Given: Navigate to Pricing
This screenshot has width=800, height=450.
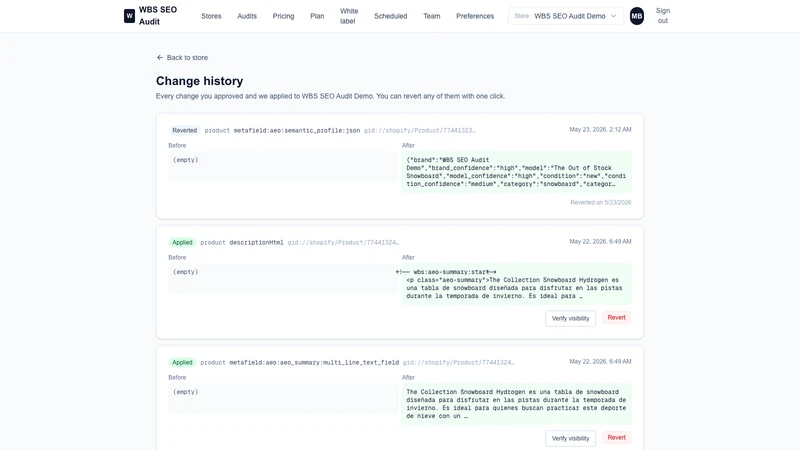Looking at the screenshot, I should (x=283, y=16).
